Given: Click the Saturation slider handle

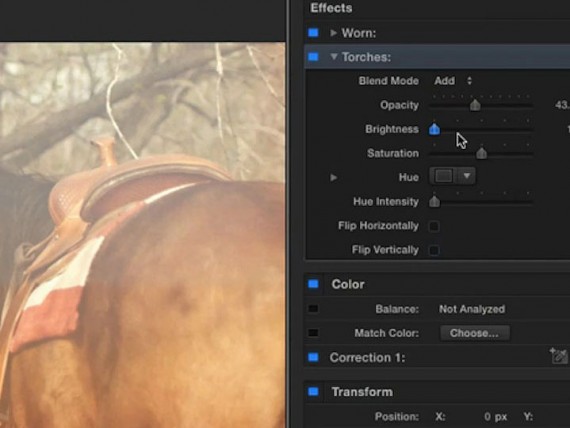Looking at the screenshot, I should pos(482,154).
